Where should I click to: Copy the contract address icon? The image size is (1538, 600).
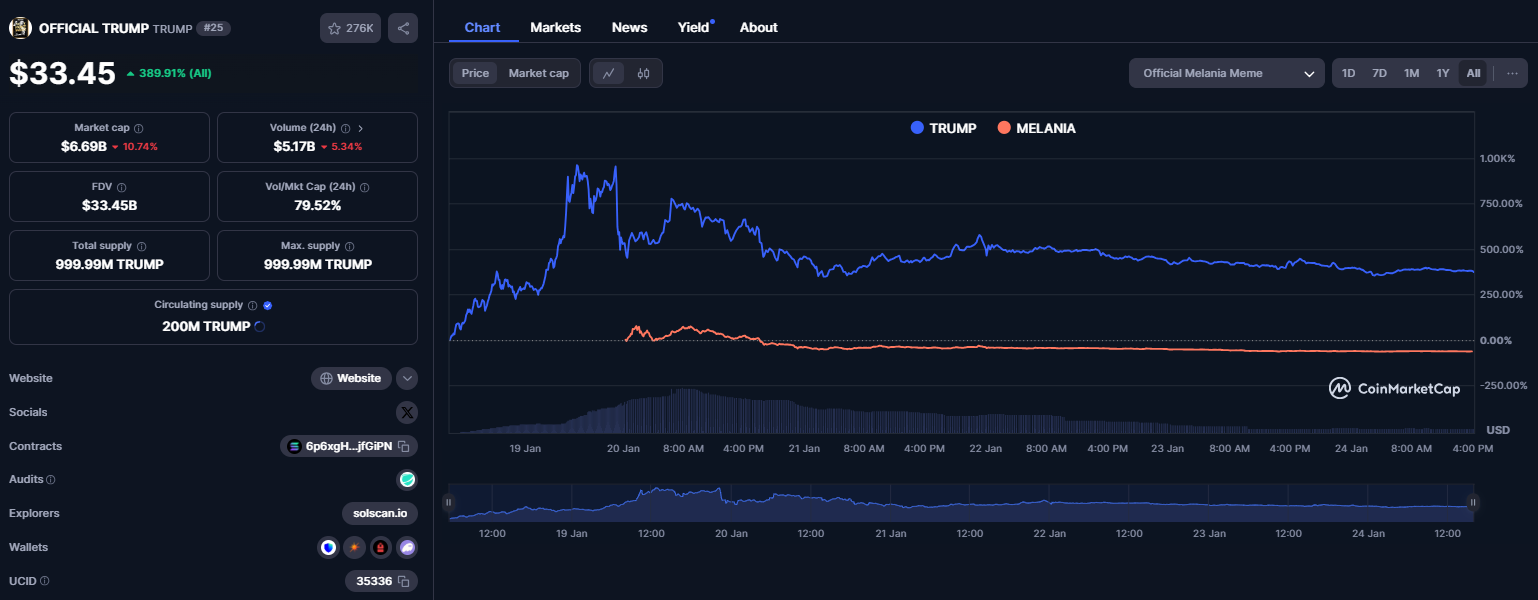(403, 446)
